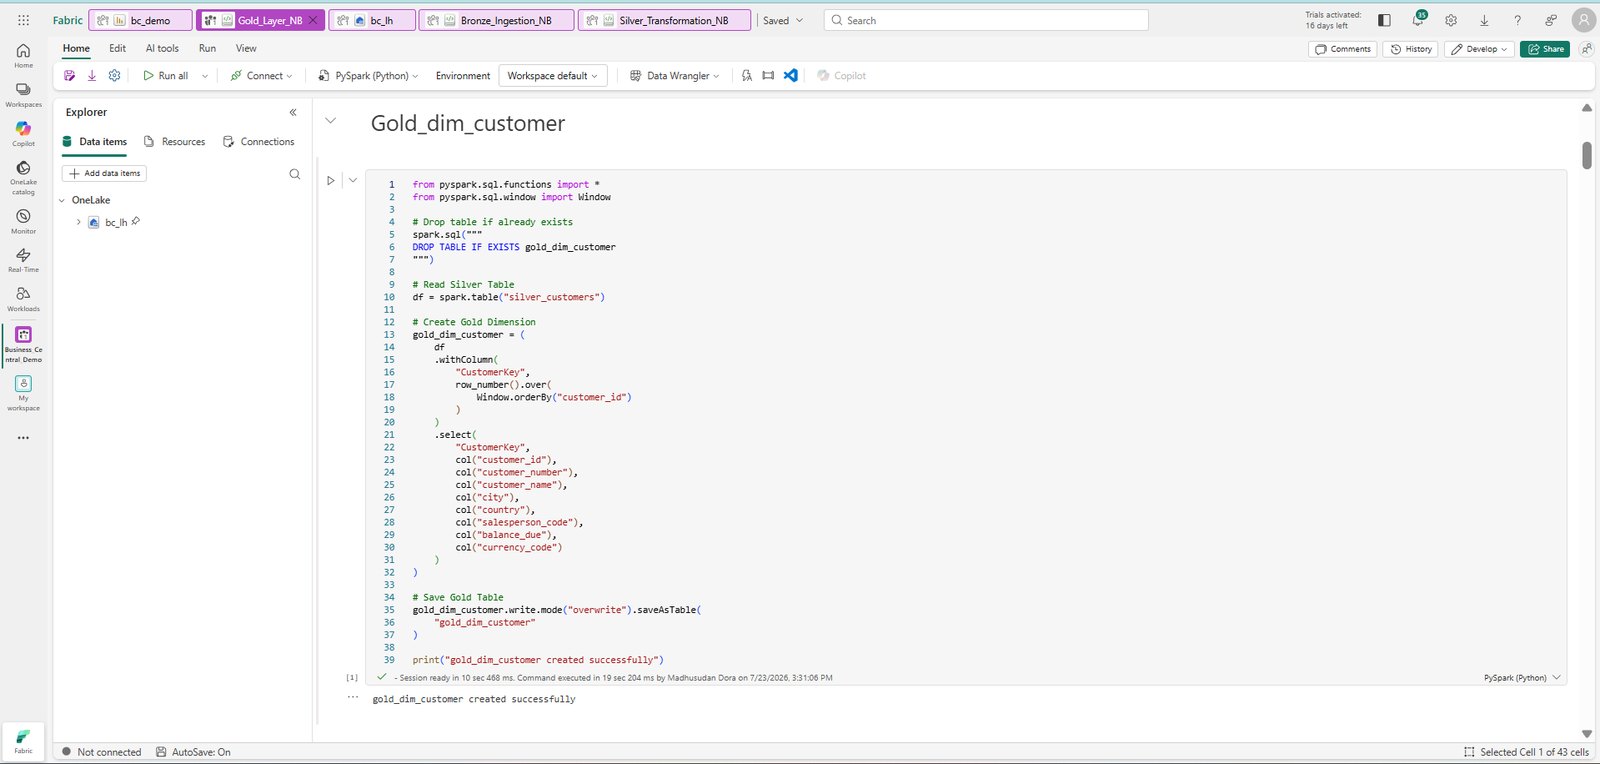Click the green Share button

tap(1545, 49)
